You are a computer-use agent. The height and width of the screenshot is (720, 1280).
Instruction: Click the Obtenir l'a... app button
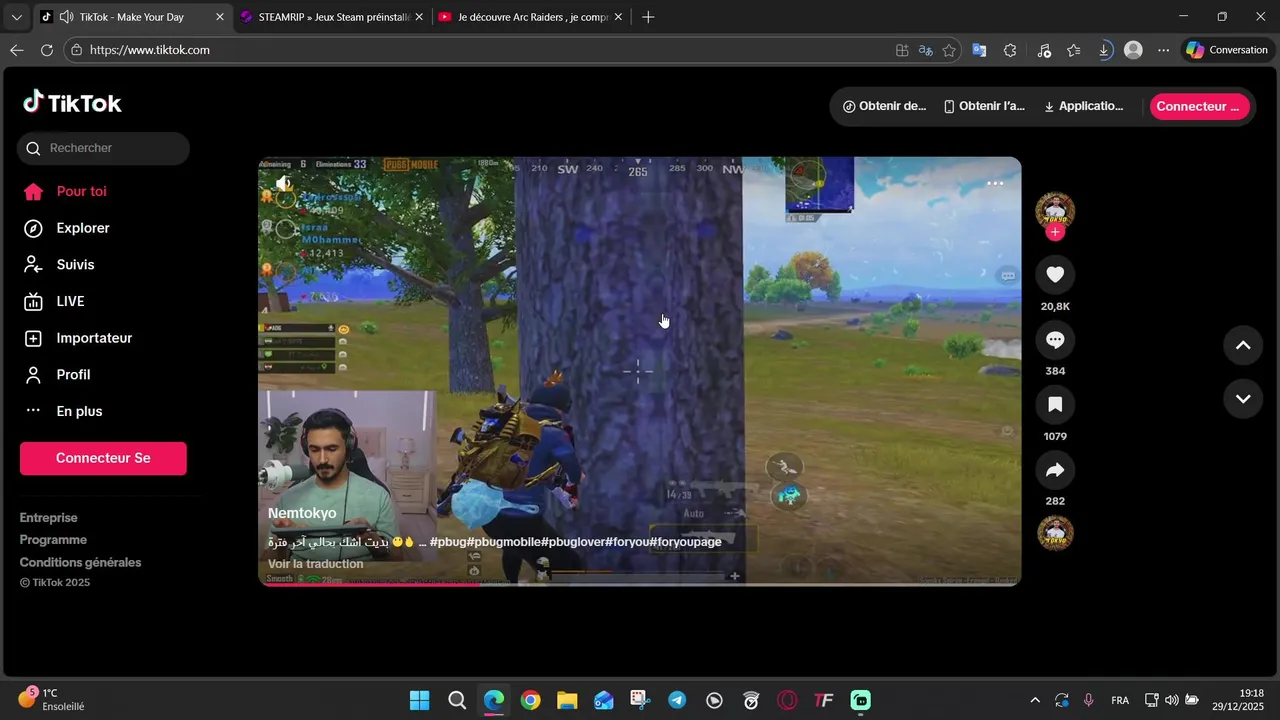[x=984, y=106]
